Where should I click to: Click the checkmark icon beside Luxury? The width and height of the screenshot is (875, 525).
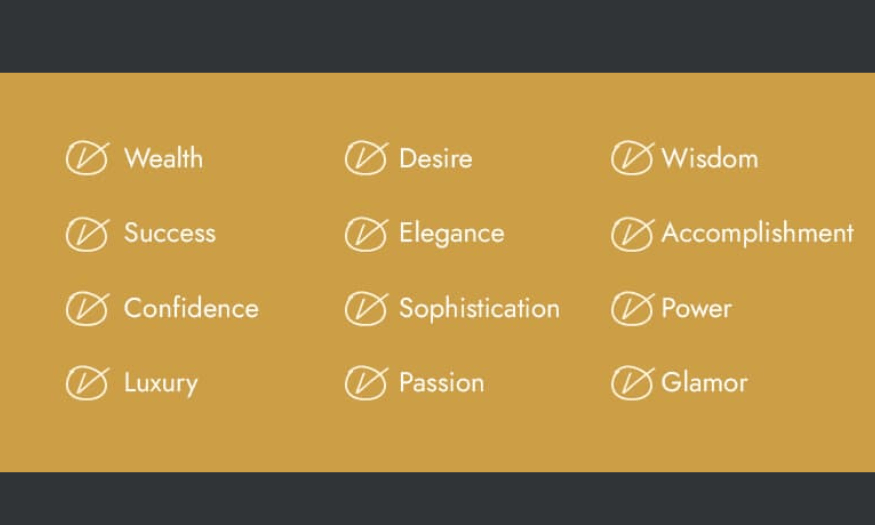88,383
